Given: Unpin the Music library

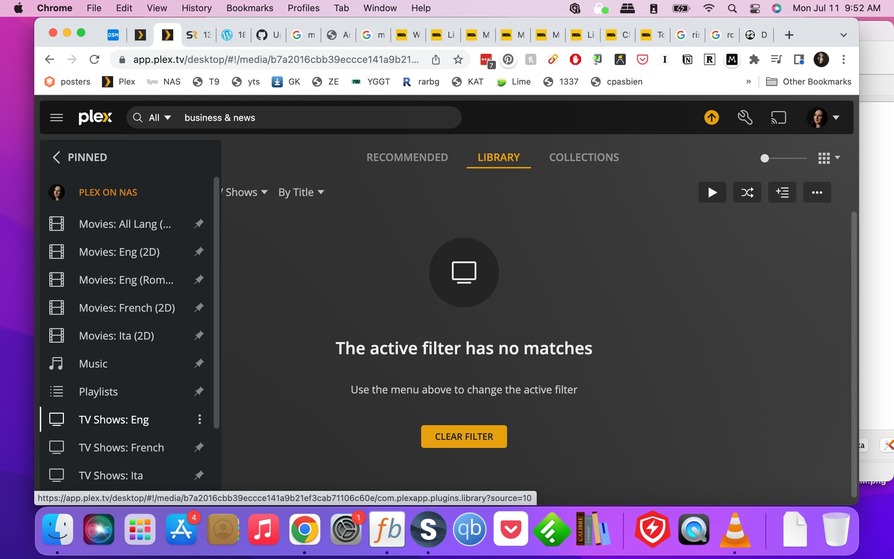Looking at the screenshot, I should pos(198,364).
